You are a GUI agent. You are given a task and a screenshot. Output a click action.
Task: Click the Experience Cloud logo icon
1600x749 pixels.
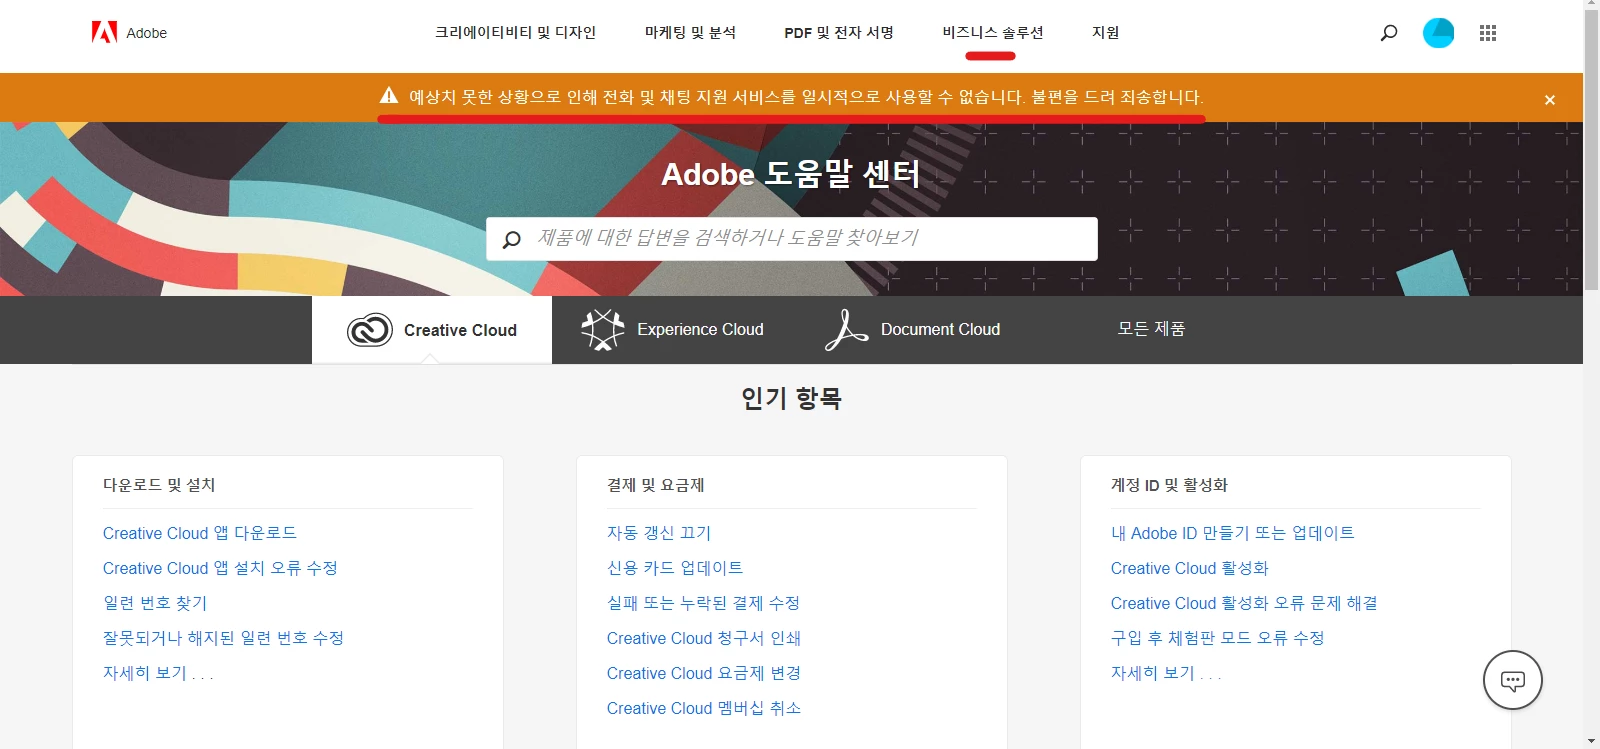(x=603, y=329)
